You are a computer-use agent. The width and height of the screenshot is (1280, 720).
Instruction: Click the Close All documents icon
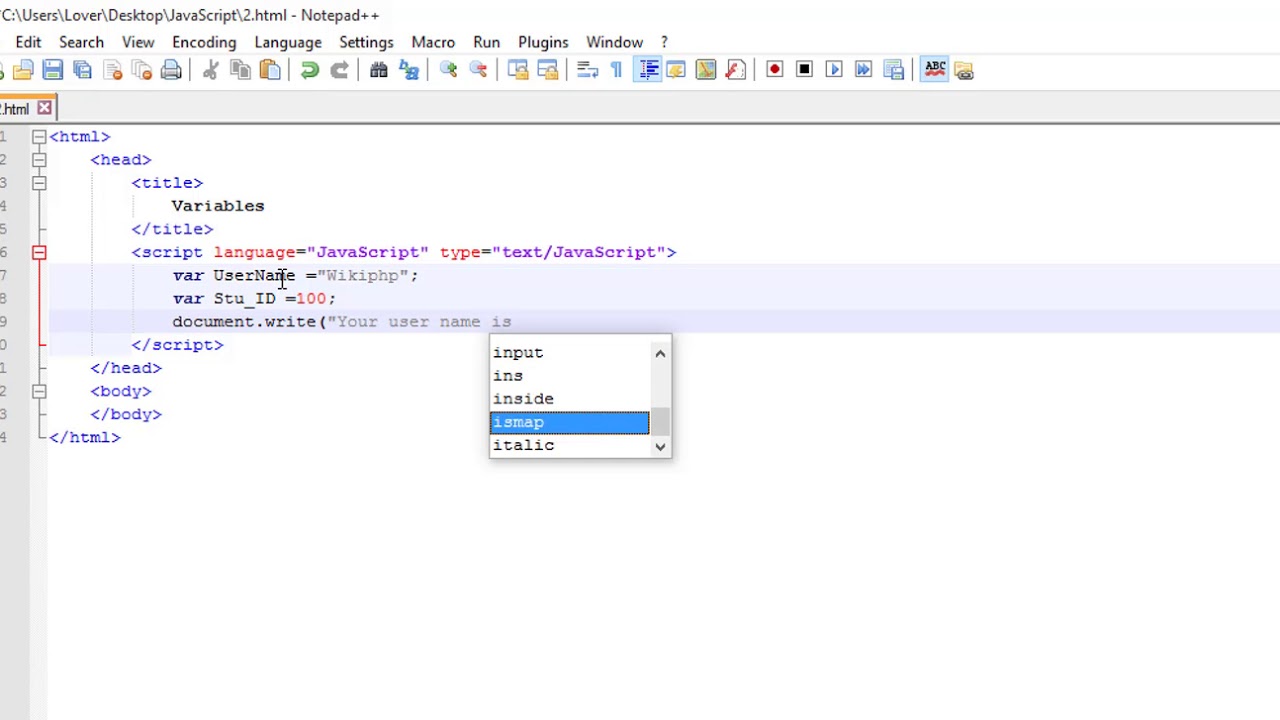click(142, 70)
